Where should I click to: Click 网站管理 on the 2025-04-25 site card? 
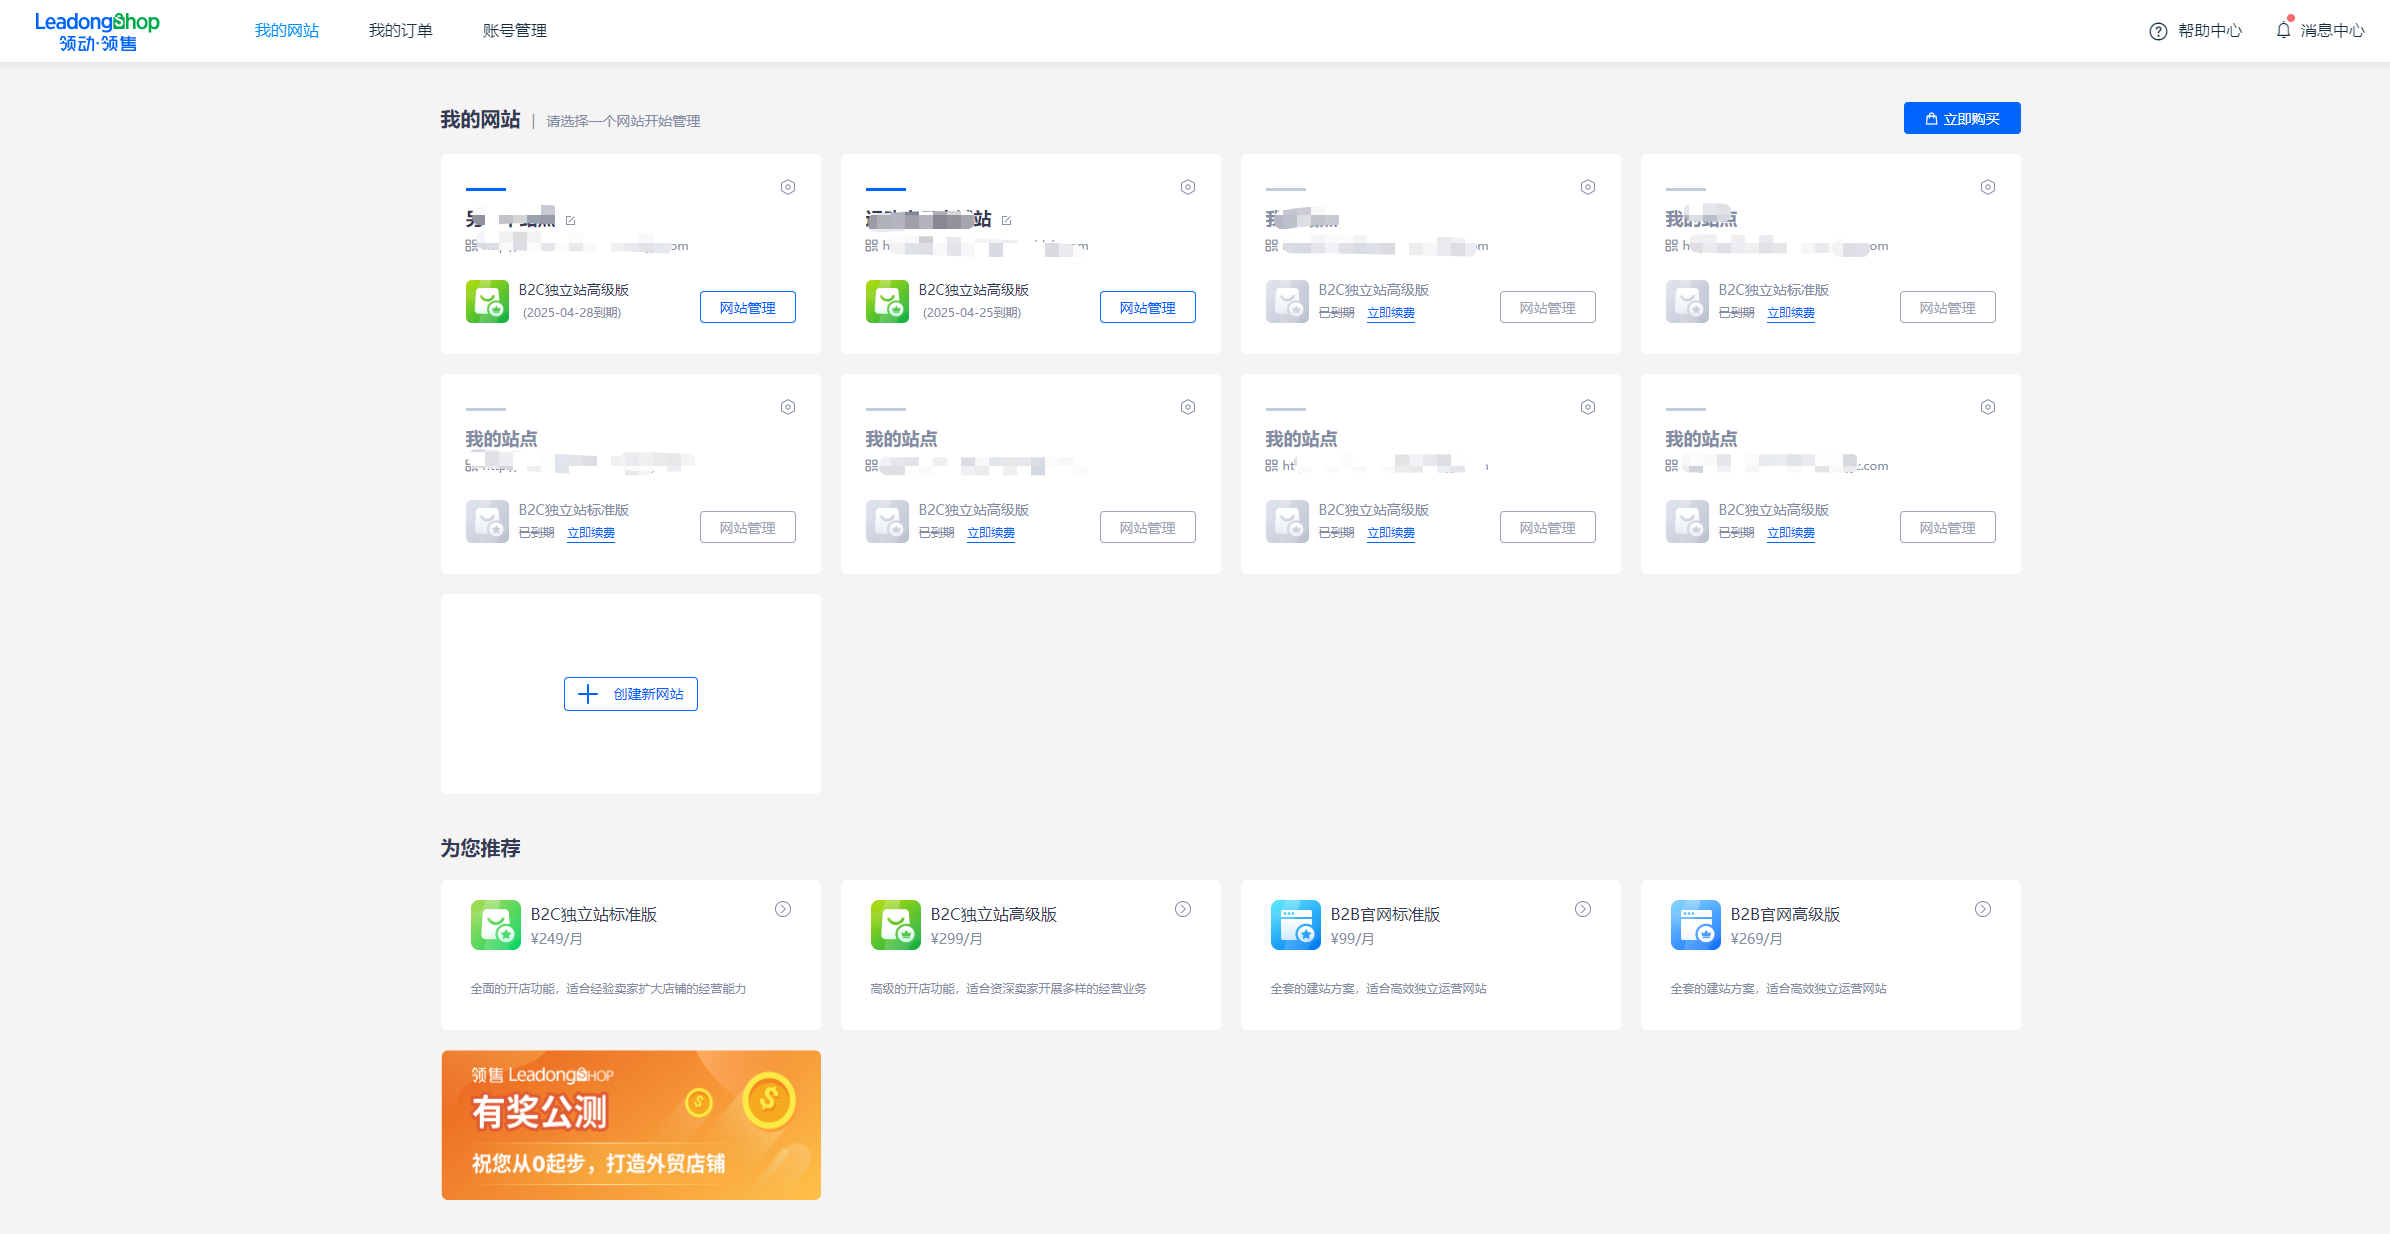pos(1148,307)
